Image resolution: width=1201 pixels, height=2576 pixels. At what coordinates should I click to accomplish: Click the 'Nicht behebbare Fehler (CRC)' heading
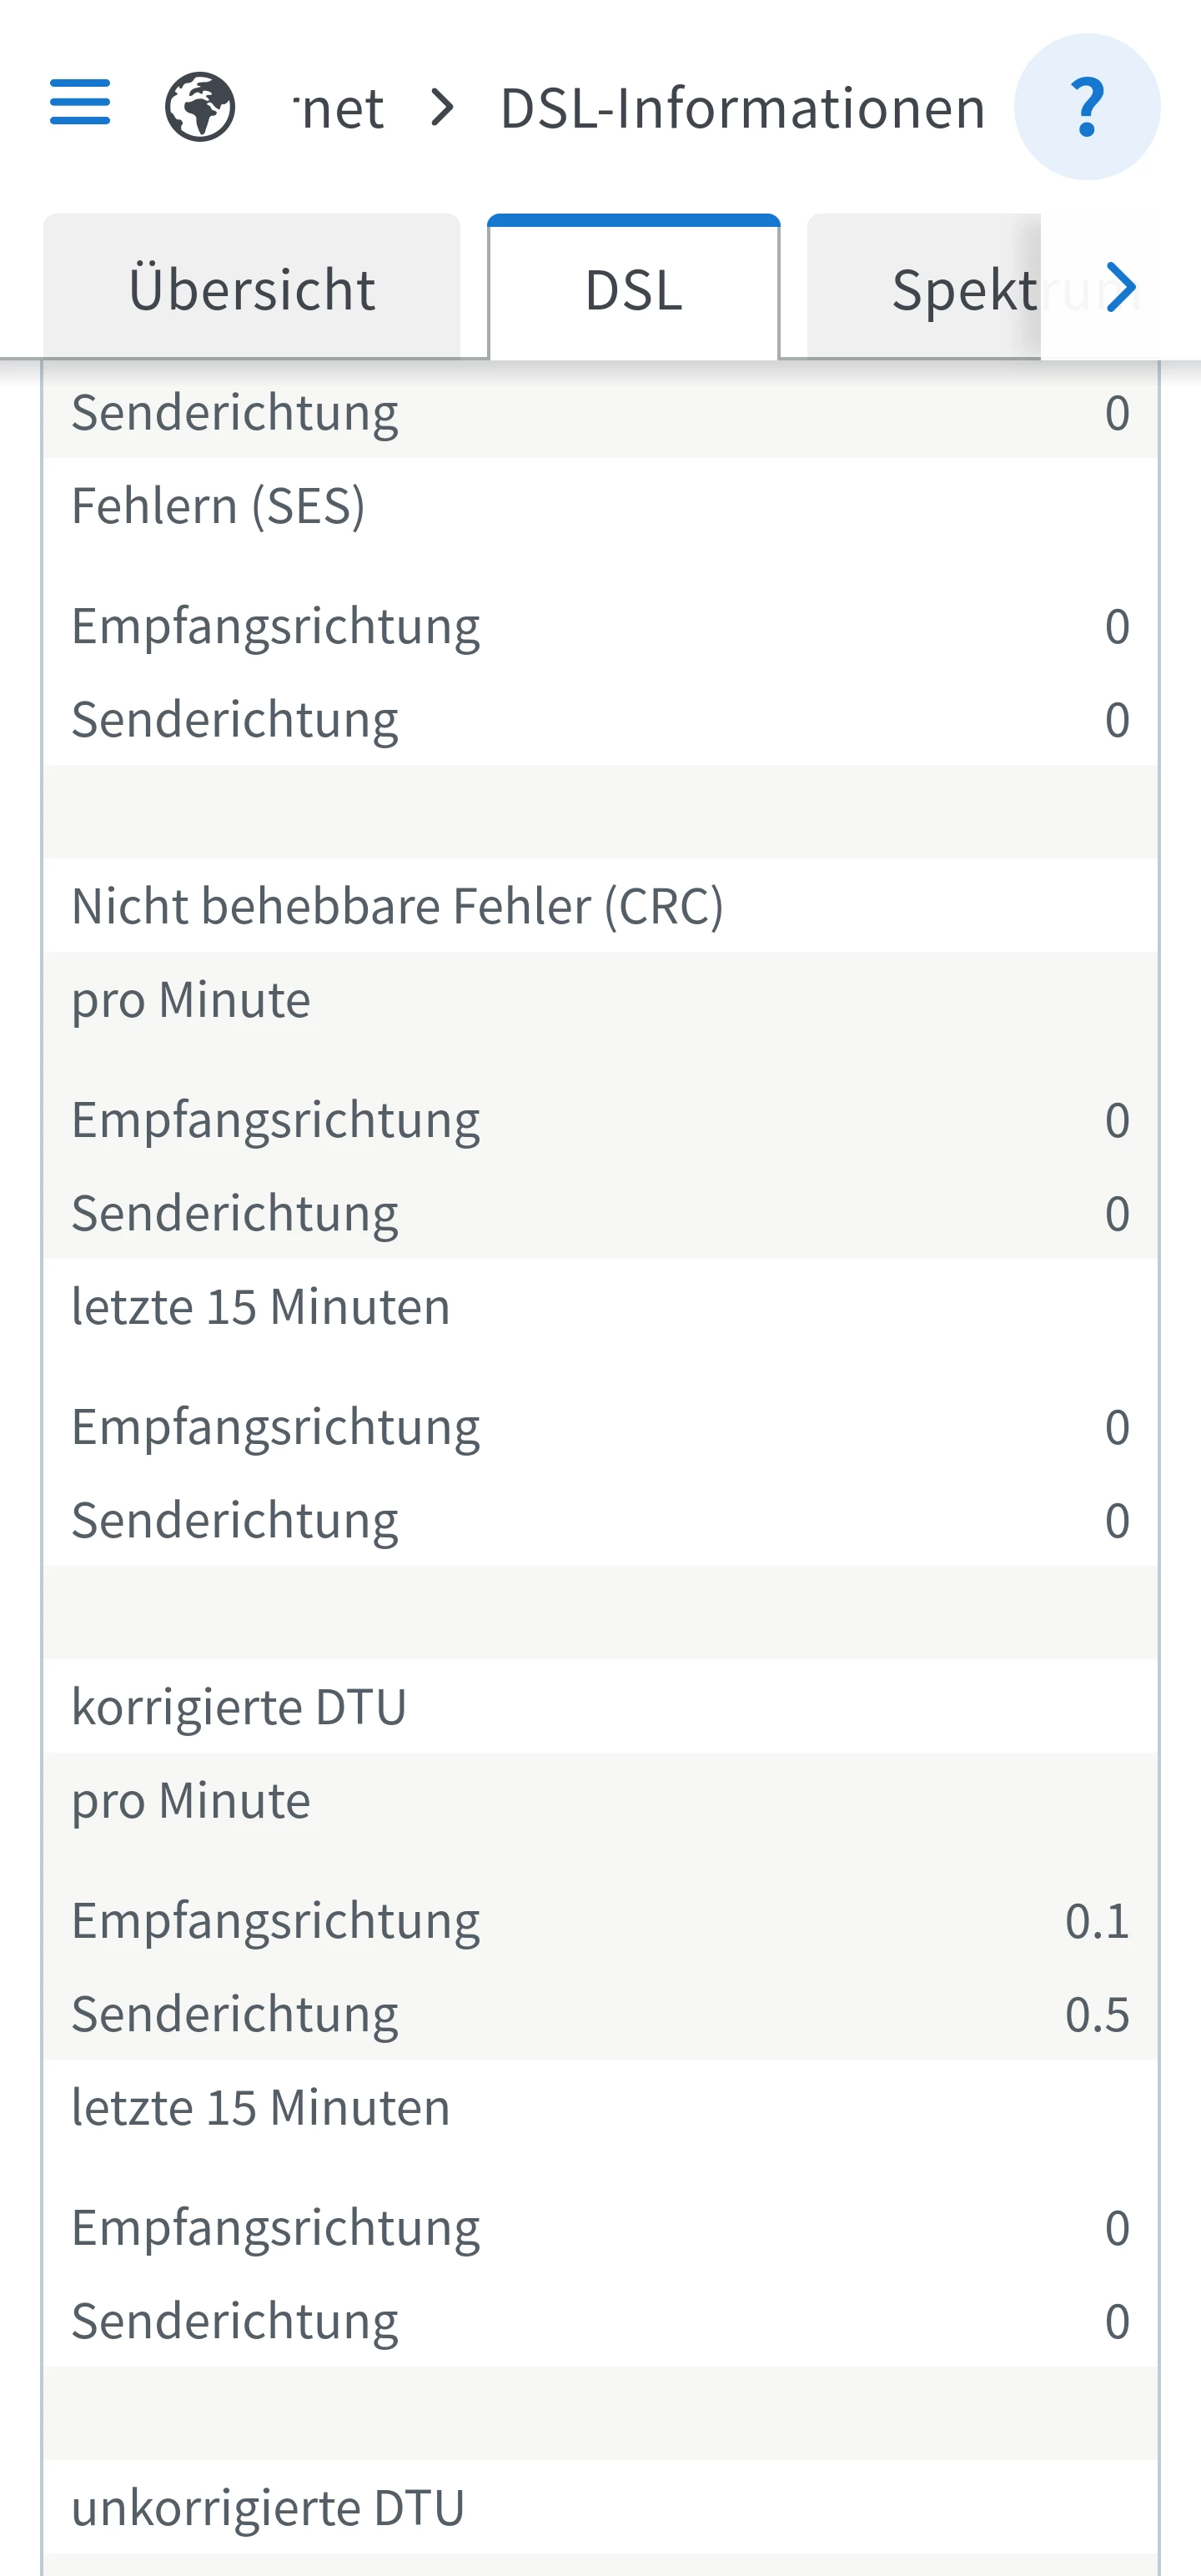pos(397,906)
